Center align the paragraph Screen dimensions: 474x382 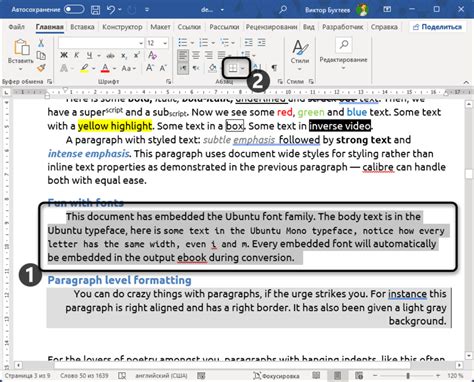pyautogui.click(x=196, y=55)
